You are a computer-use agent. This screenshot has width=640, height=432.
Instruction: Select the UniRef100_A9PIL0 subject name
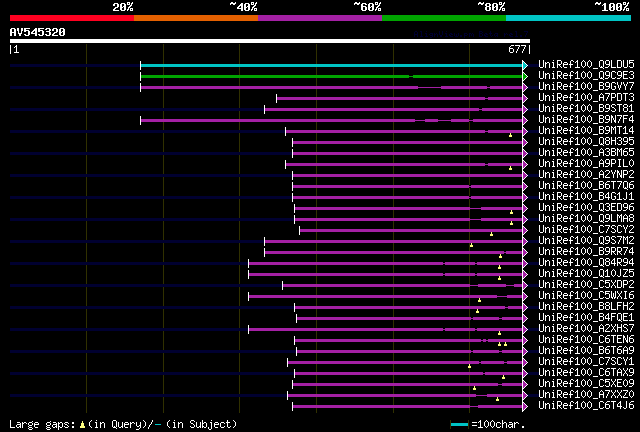click(x=586, y=163)
